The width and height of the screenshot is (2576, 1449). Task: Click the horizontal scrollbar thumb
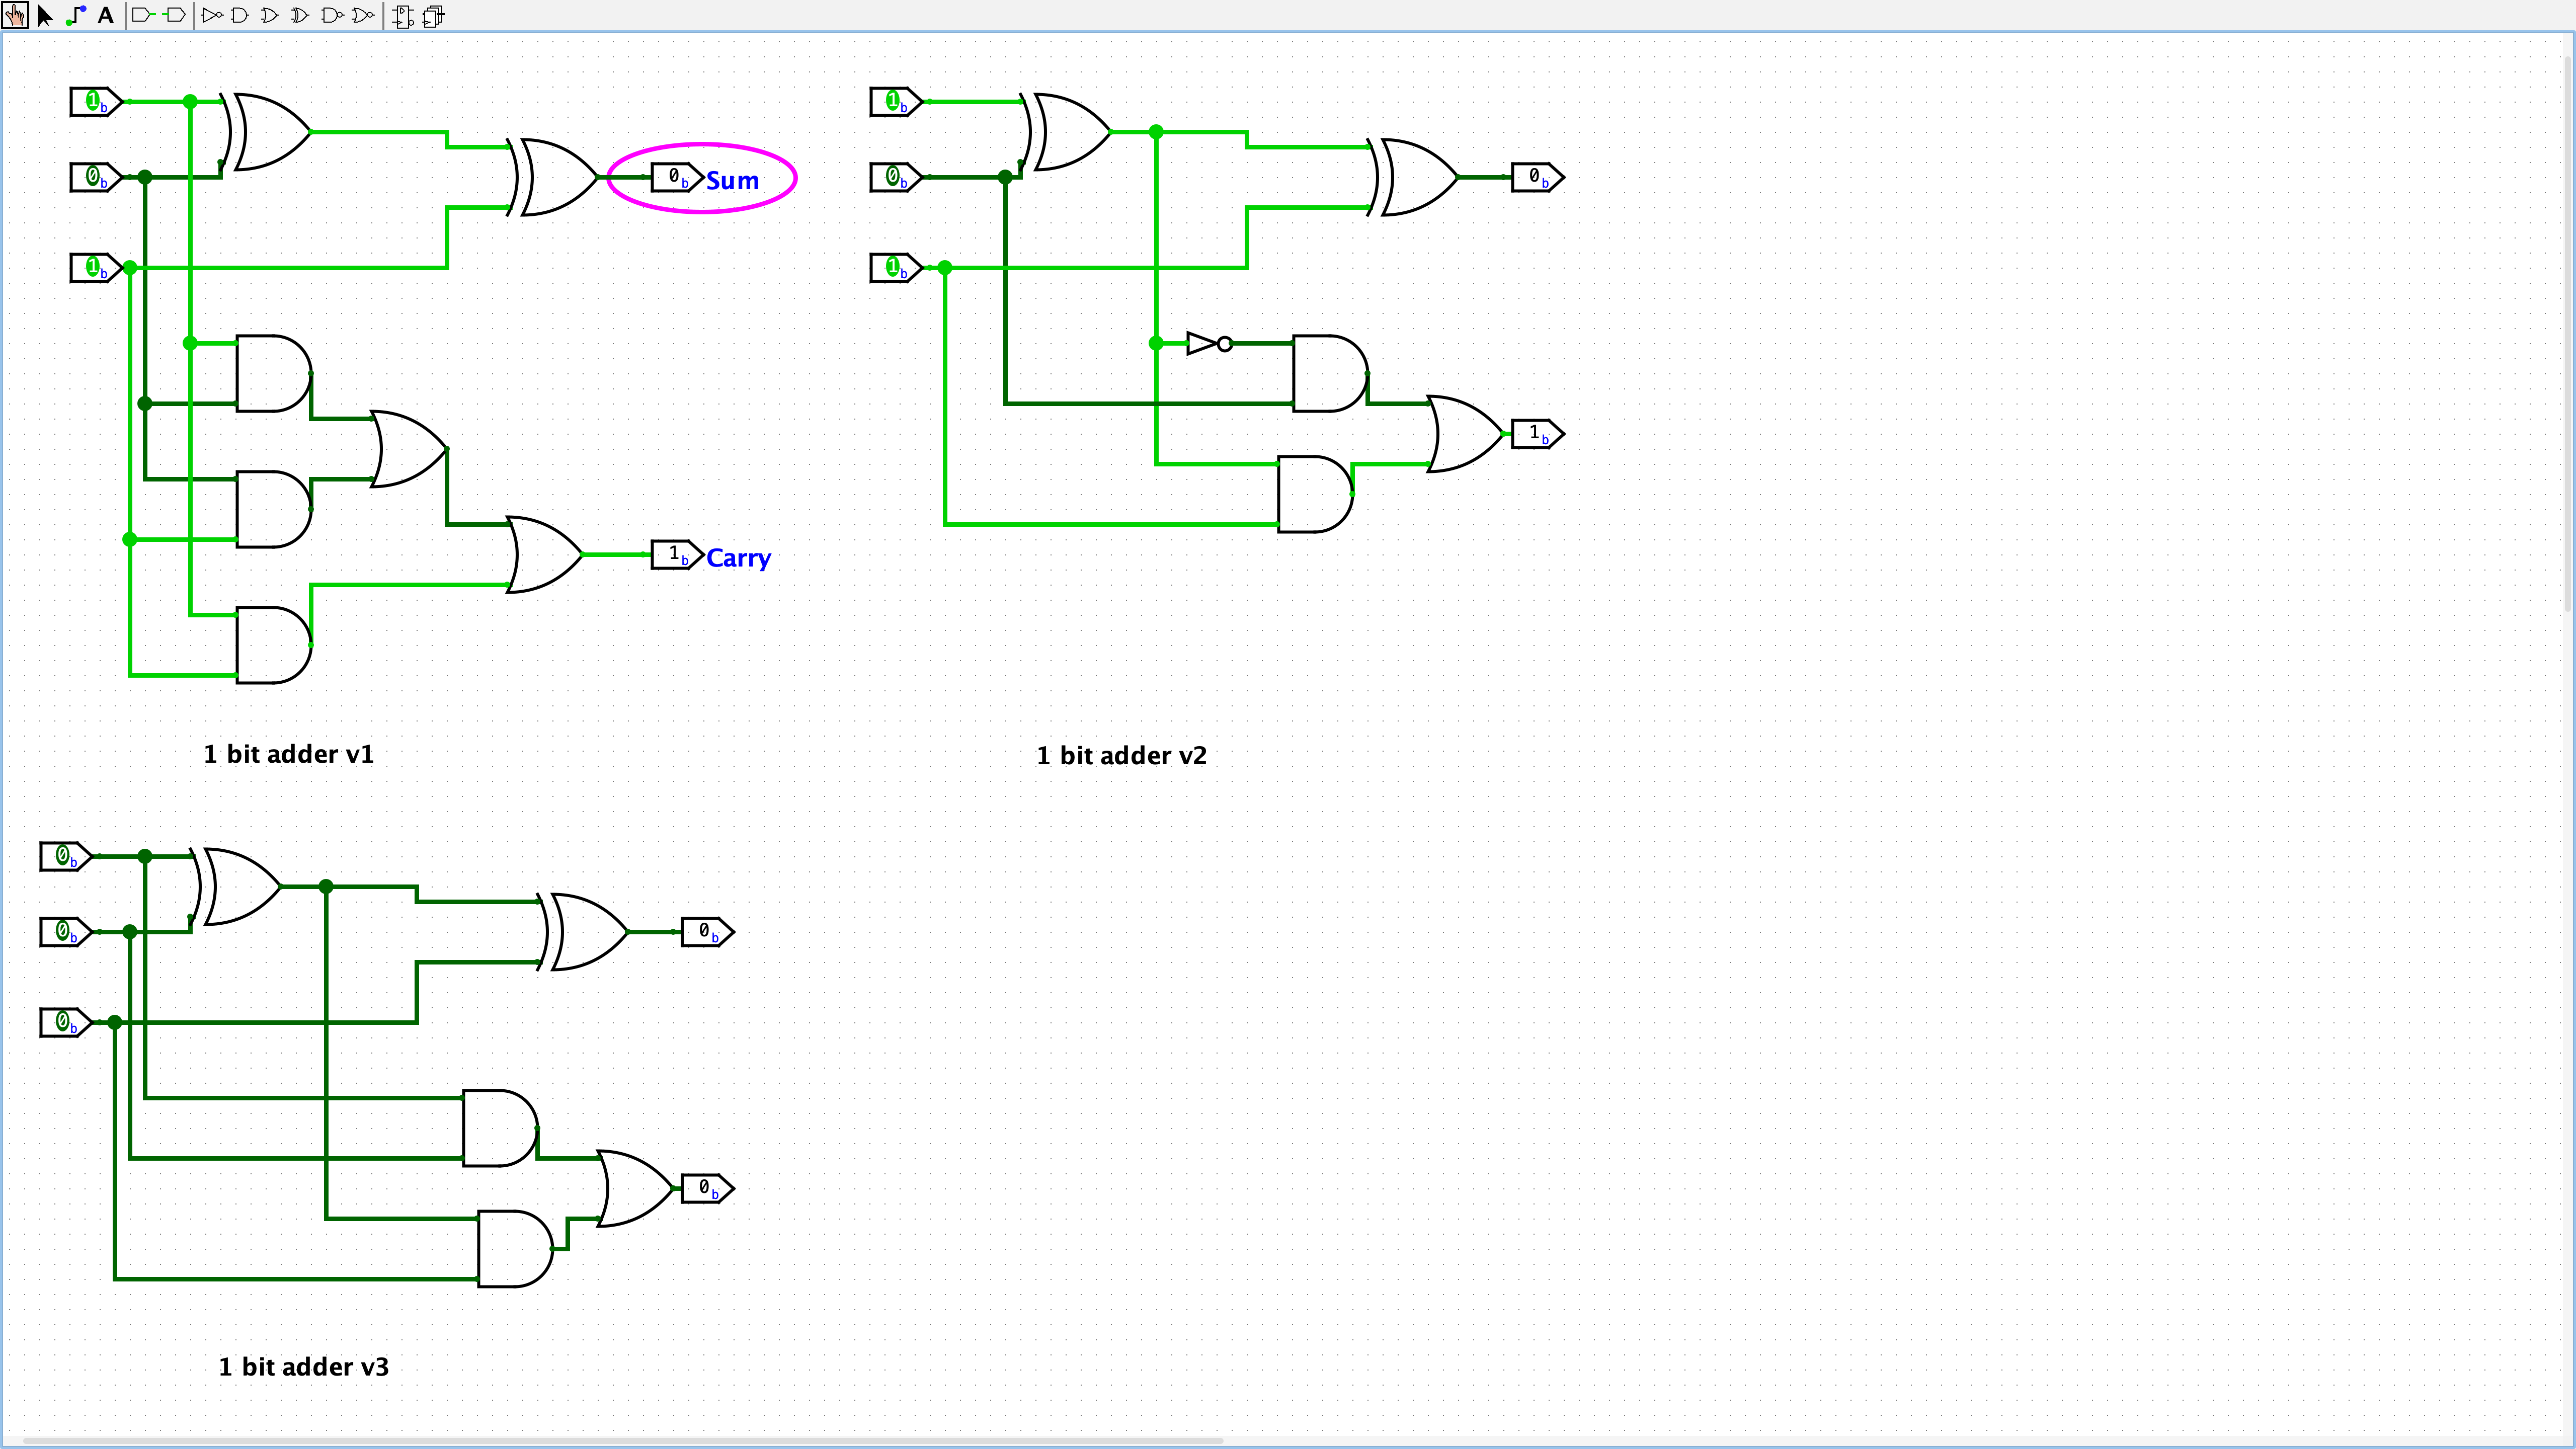[622, 1441]
